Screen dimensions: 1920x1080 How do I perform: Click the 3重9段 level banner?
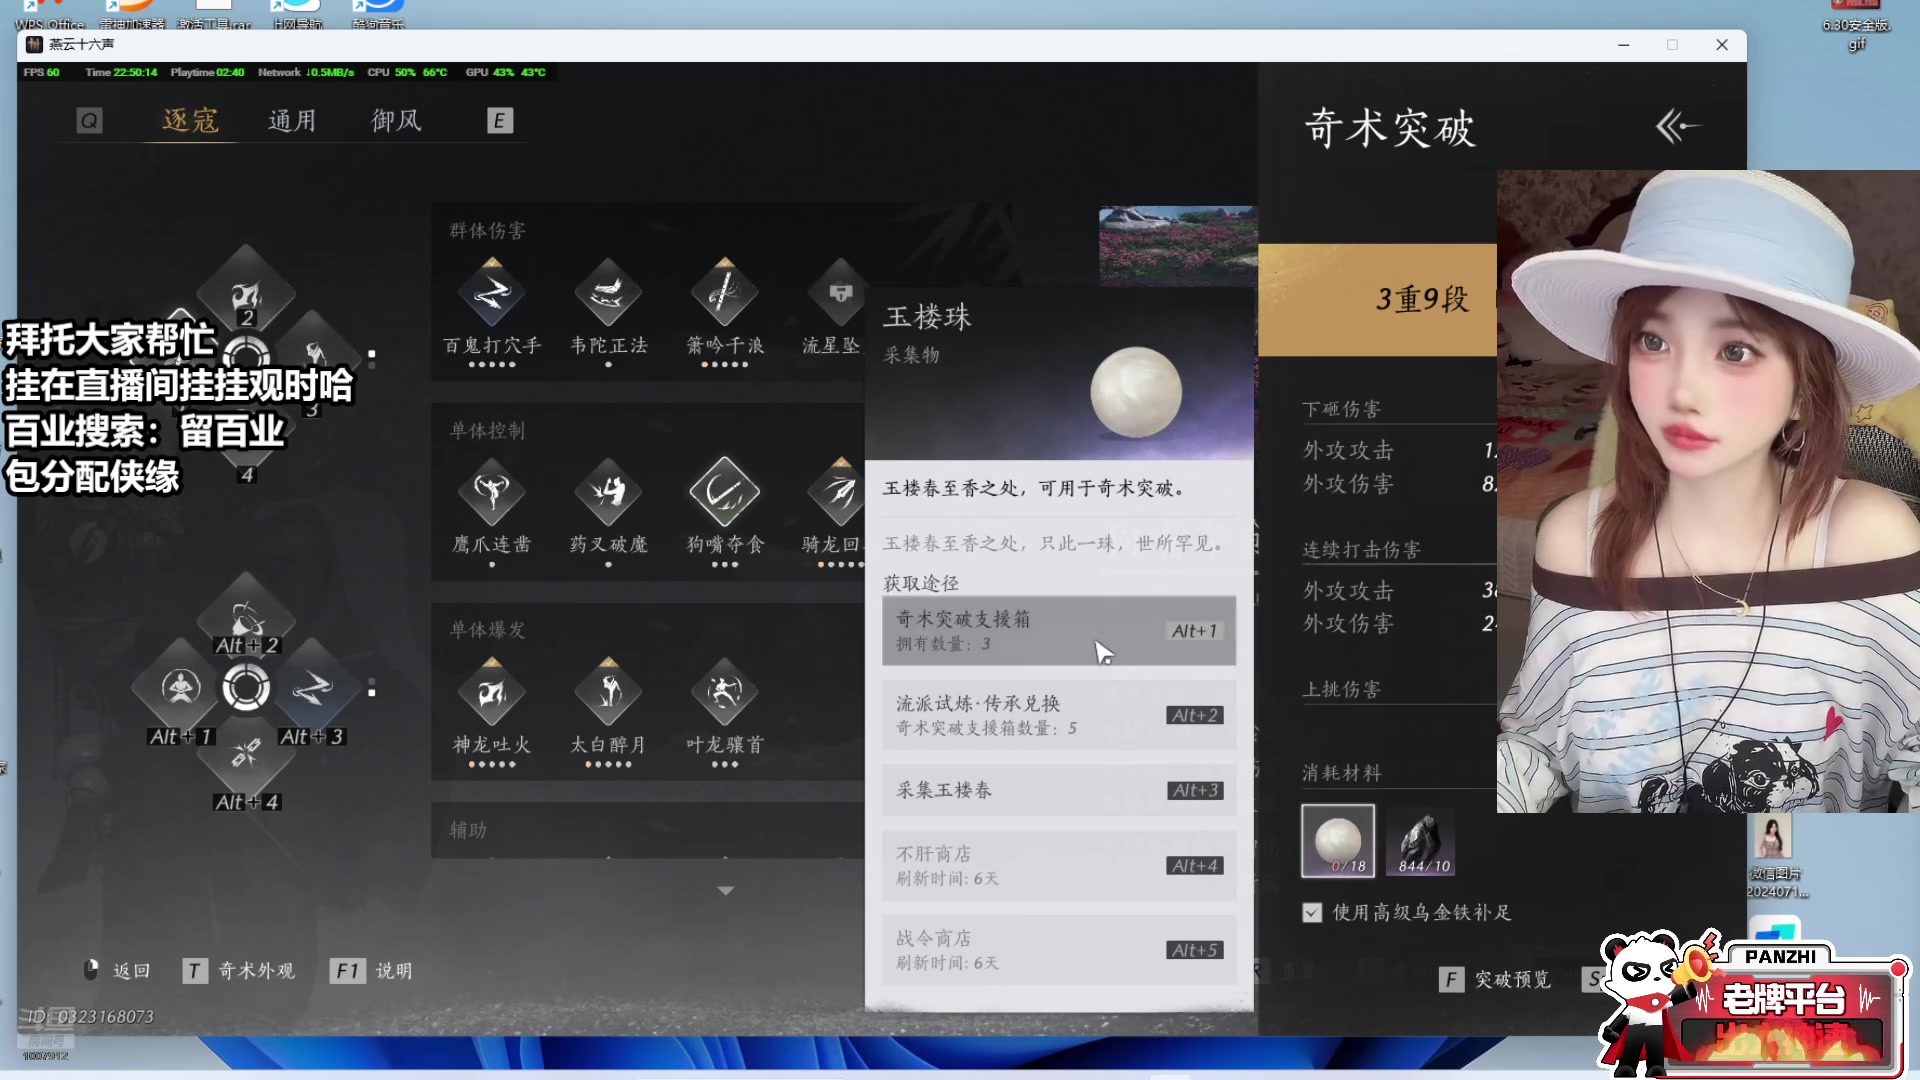coord(1378,300)
